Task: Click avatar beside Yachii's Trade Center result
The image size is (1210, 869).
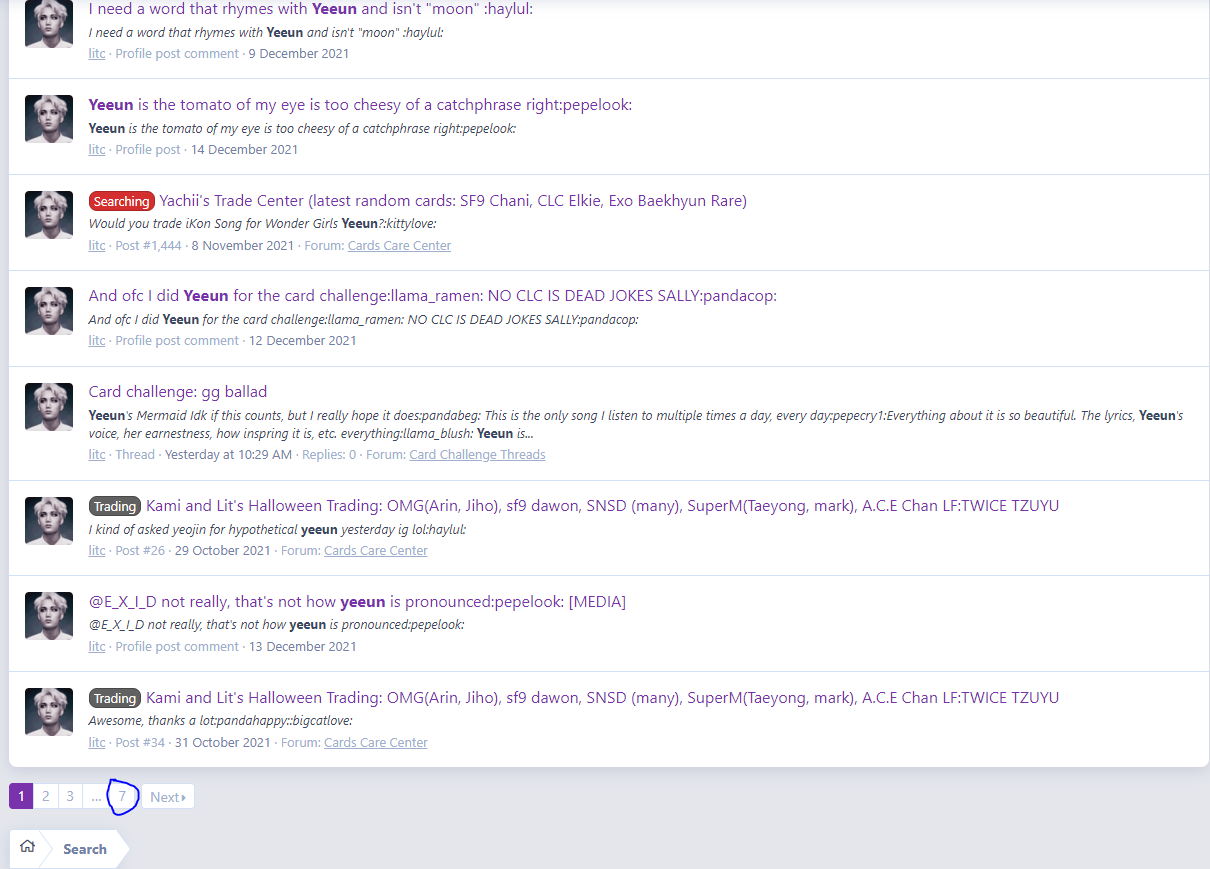Action: tap(49, 215)
